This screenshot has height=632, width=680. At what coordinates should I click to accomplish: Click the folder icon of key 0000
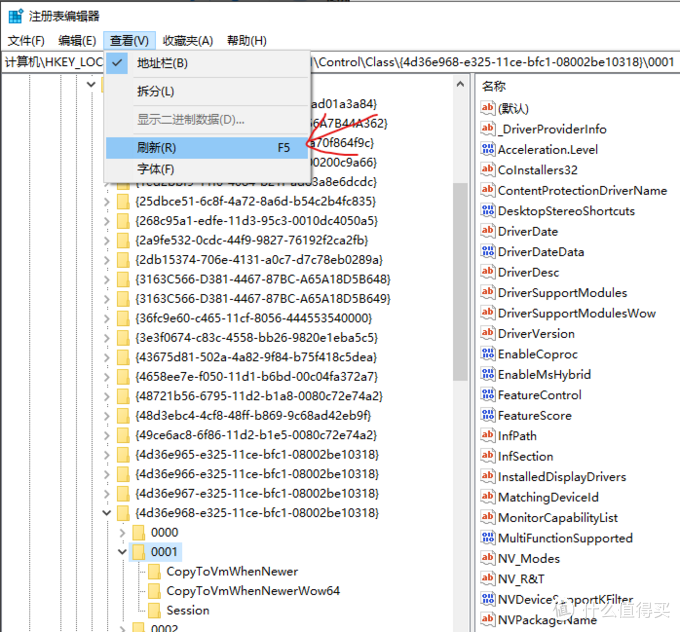click(139, 532)
